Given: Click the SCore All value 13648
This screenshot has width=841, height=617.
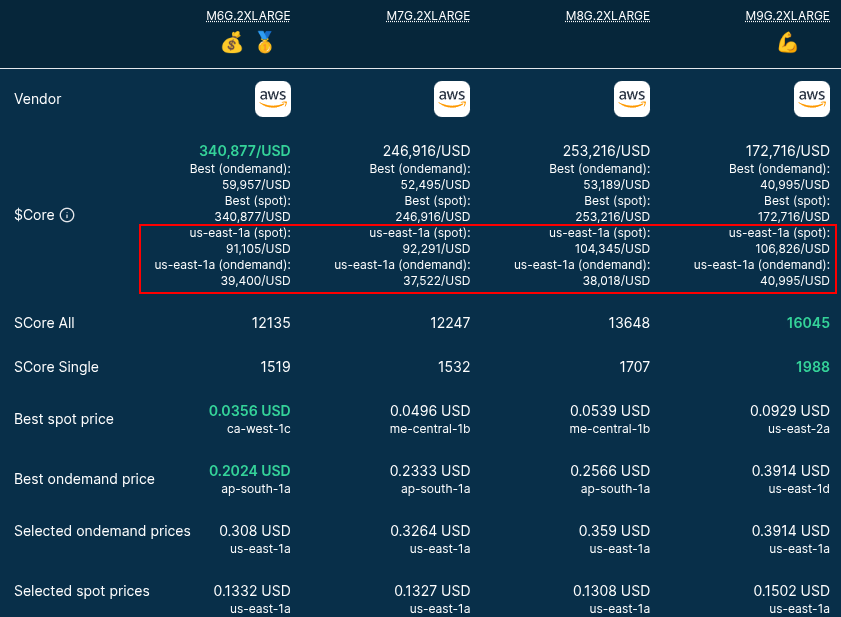Looking at the screenshot, I should (x=629, y=323).
